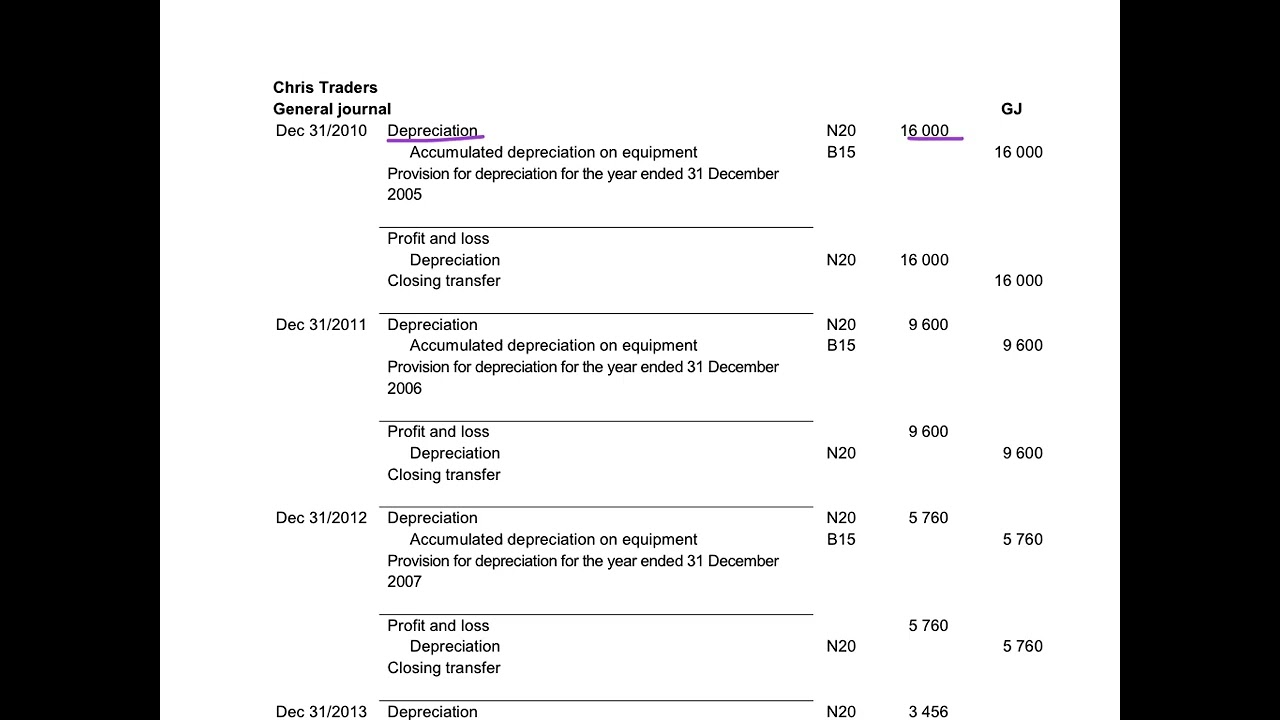Click the text ending in December 2005
Screen dimensions: 1280x720
click(x=583, y=184)
